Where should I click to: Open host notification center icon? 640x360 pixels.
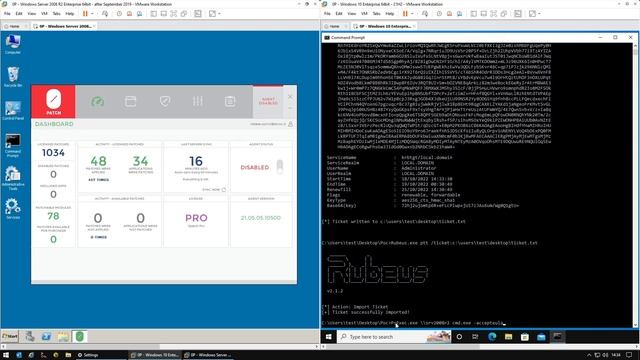pyautogui.click(x=629, y=355)
